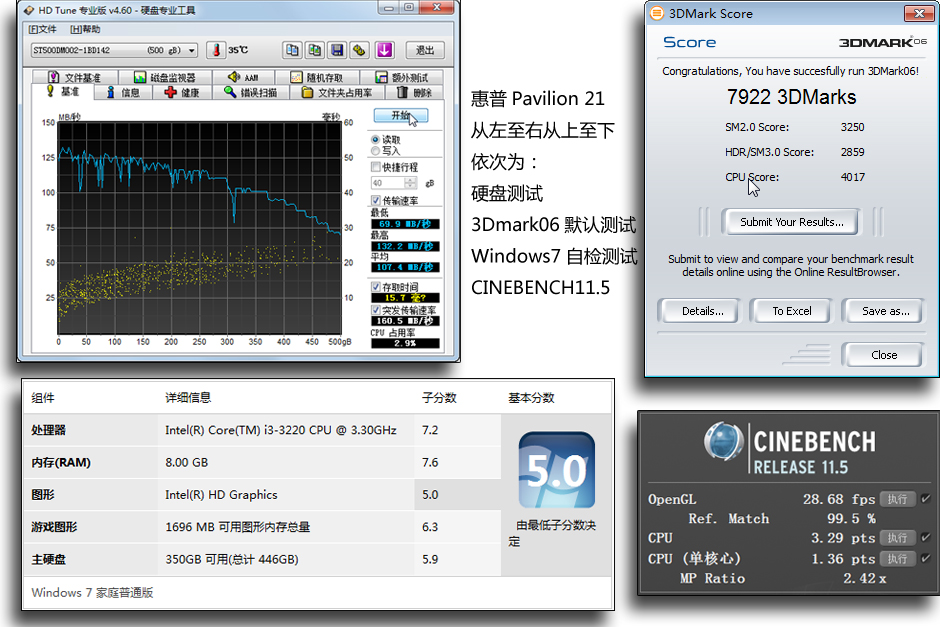Click the 处理器 row in the Windows score table
This screenshot has height=627, width=940.
262,430
